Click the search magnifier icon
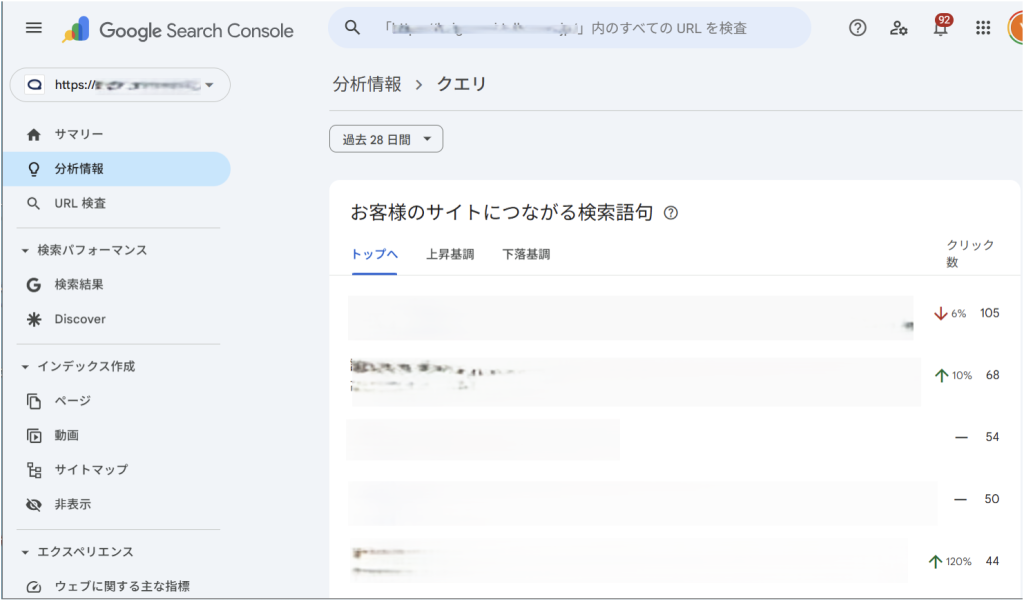The image size is (1024, 601). tap(352, 28)
